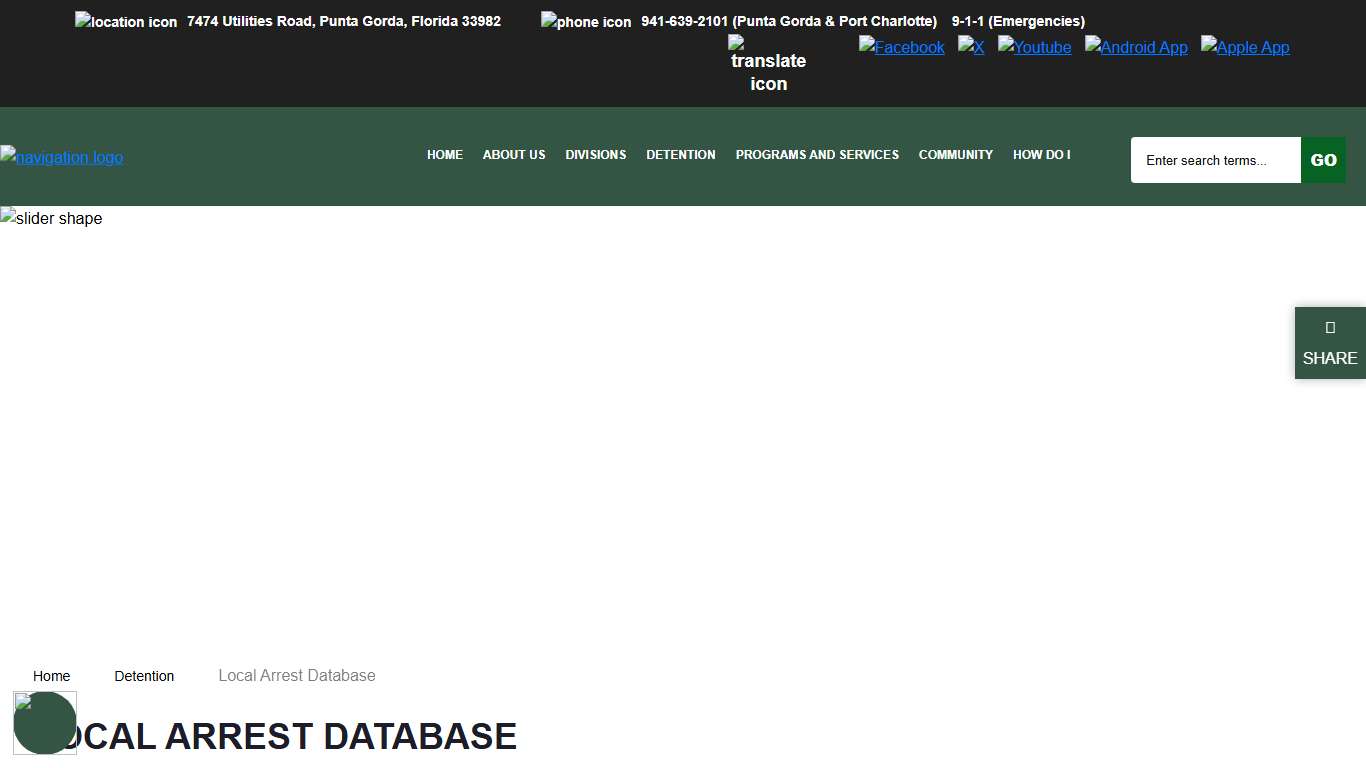Click the Detention breadcrumb link
This screenshot has height=768, width=1366.
coord(144,676)
